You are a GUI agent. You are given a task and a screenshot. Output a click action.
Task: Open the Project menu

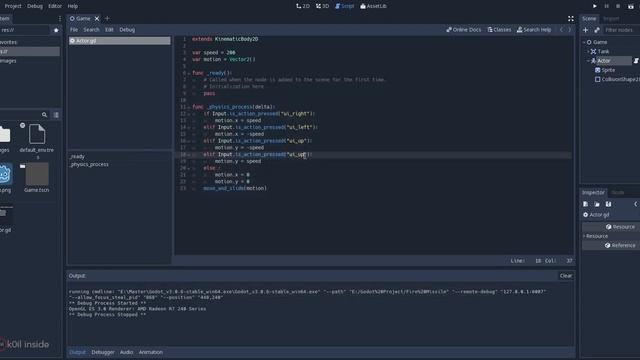click(13, 6)
